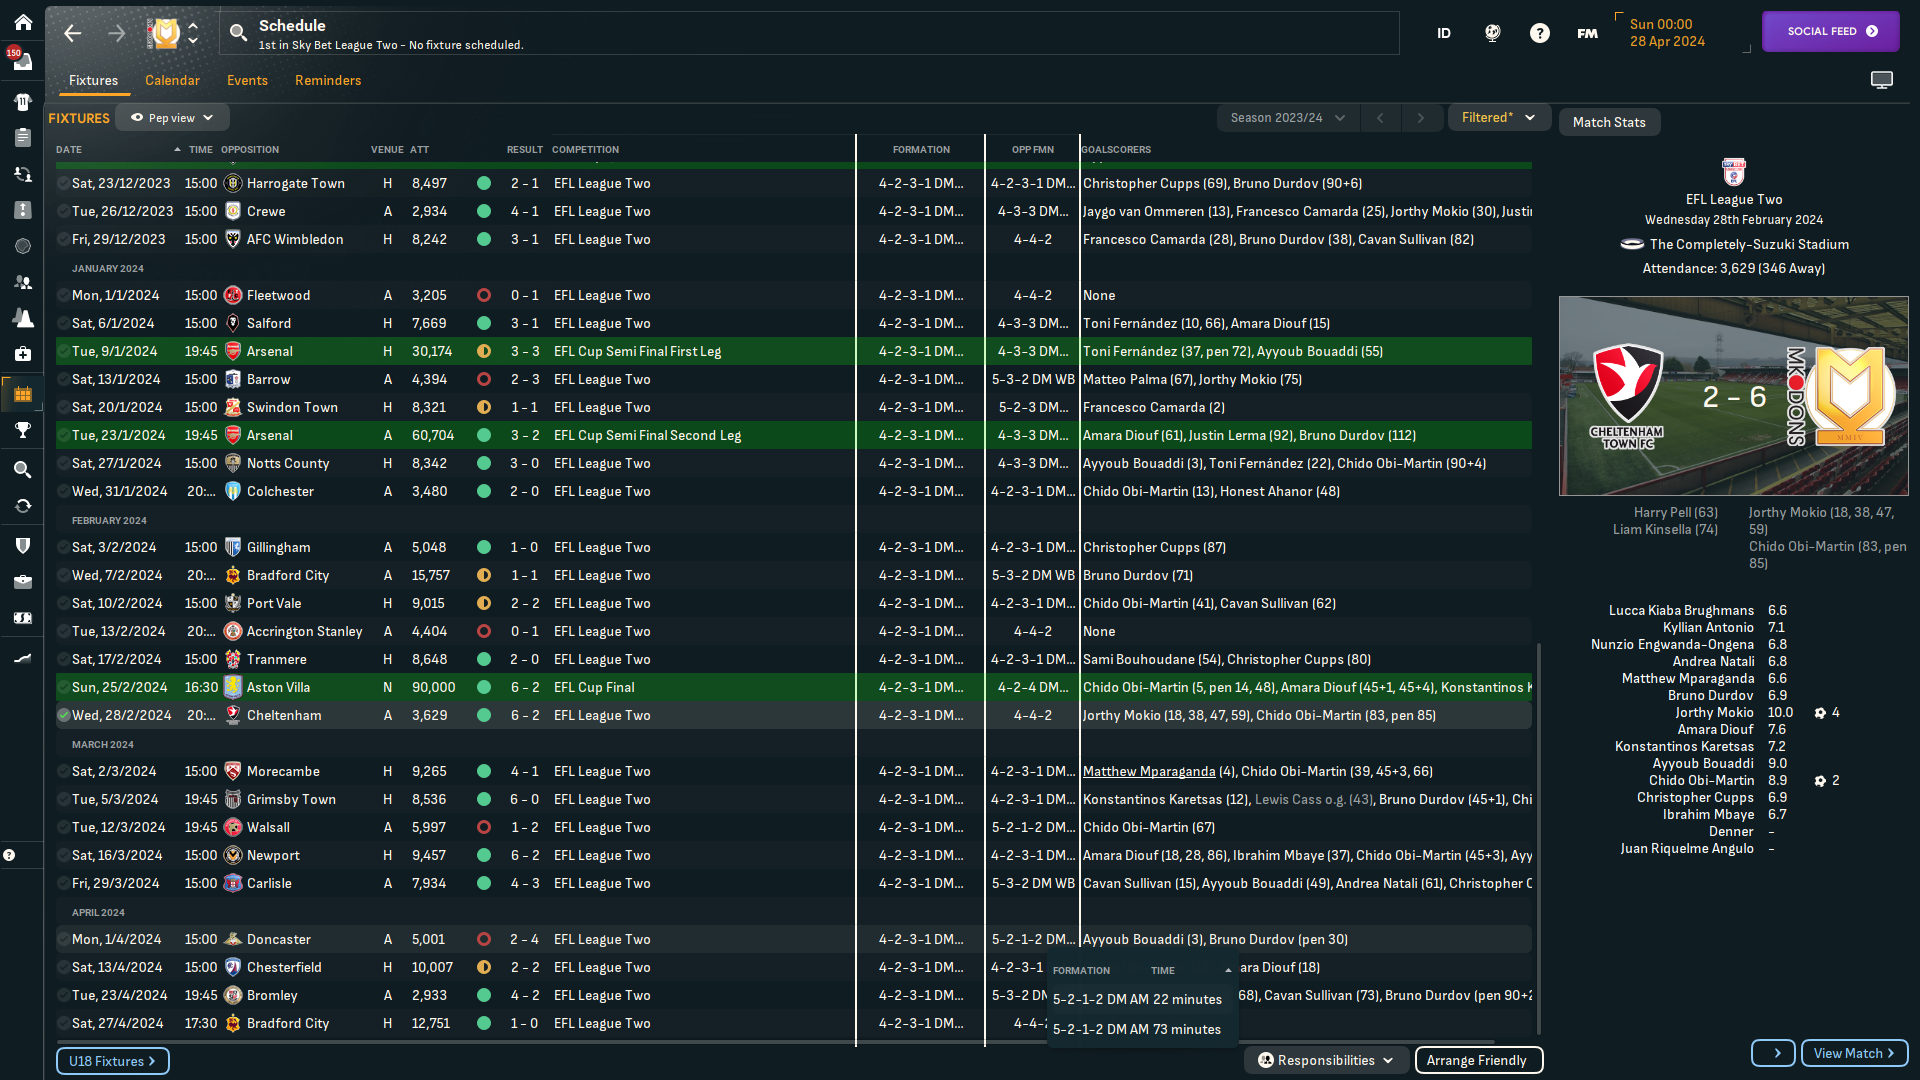Viewport: 1920px width, 1080px height.
Task: Open the Squad shirt icon
Action: pyautogui.click(x=22, y=101)
